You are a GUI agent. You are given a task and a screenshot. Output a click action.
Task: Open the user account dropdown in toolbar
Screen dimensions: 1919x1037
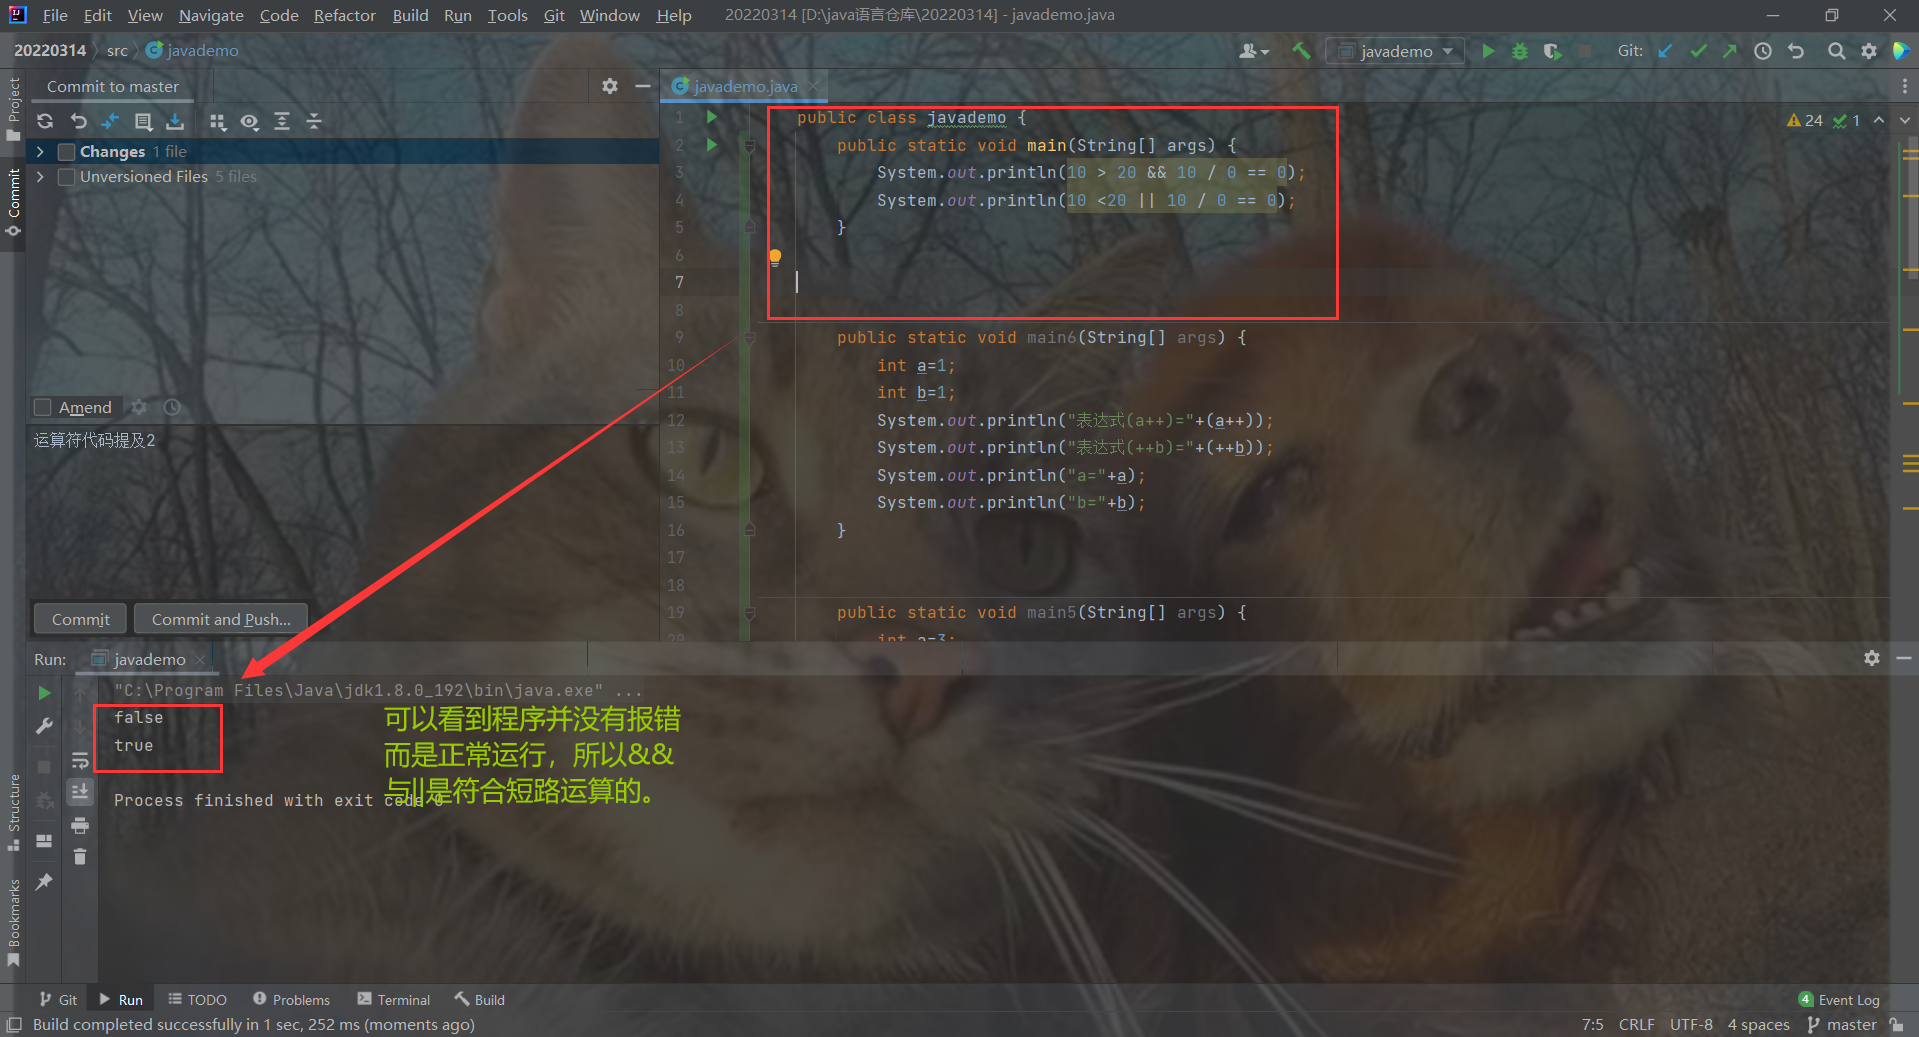point(1254,51)
